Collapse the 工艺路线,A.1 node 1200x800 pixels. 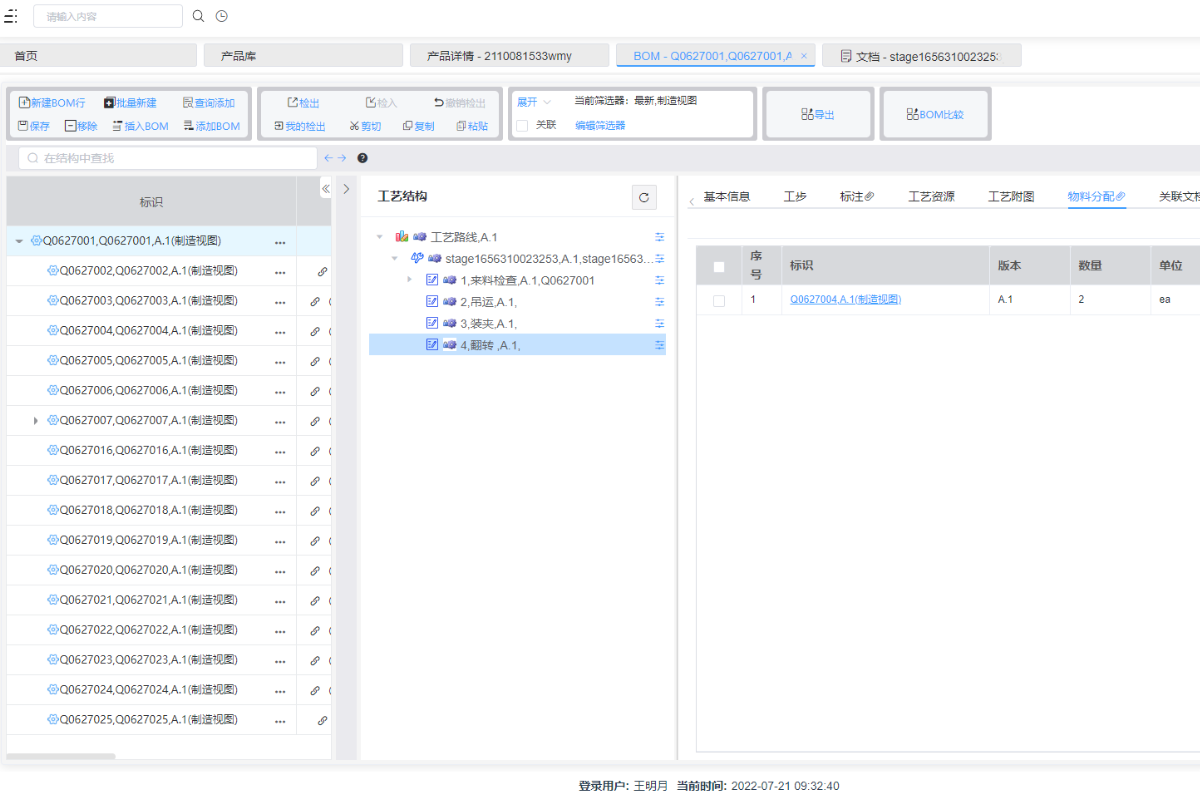pyautogui.click(x=380, y=237)
